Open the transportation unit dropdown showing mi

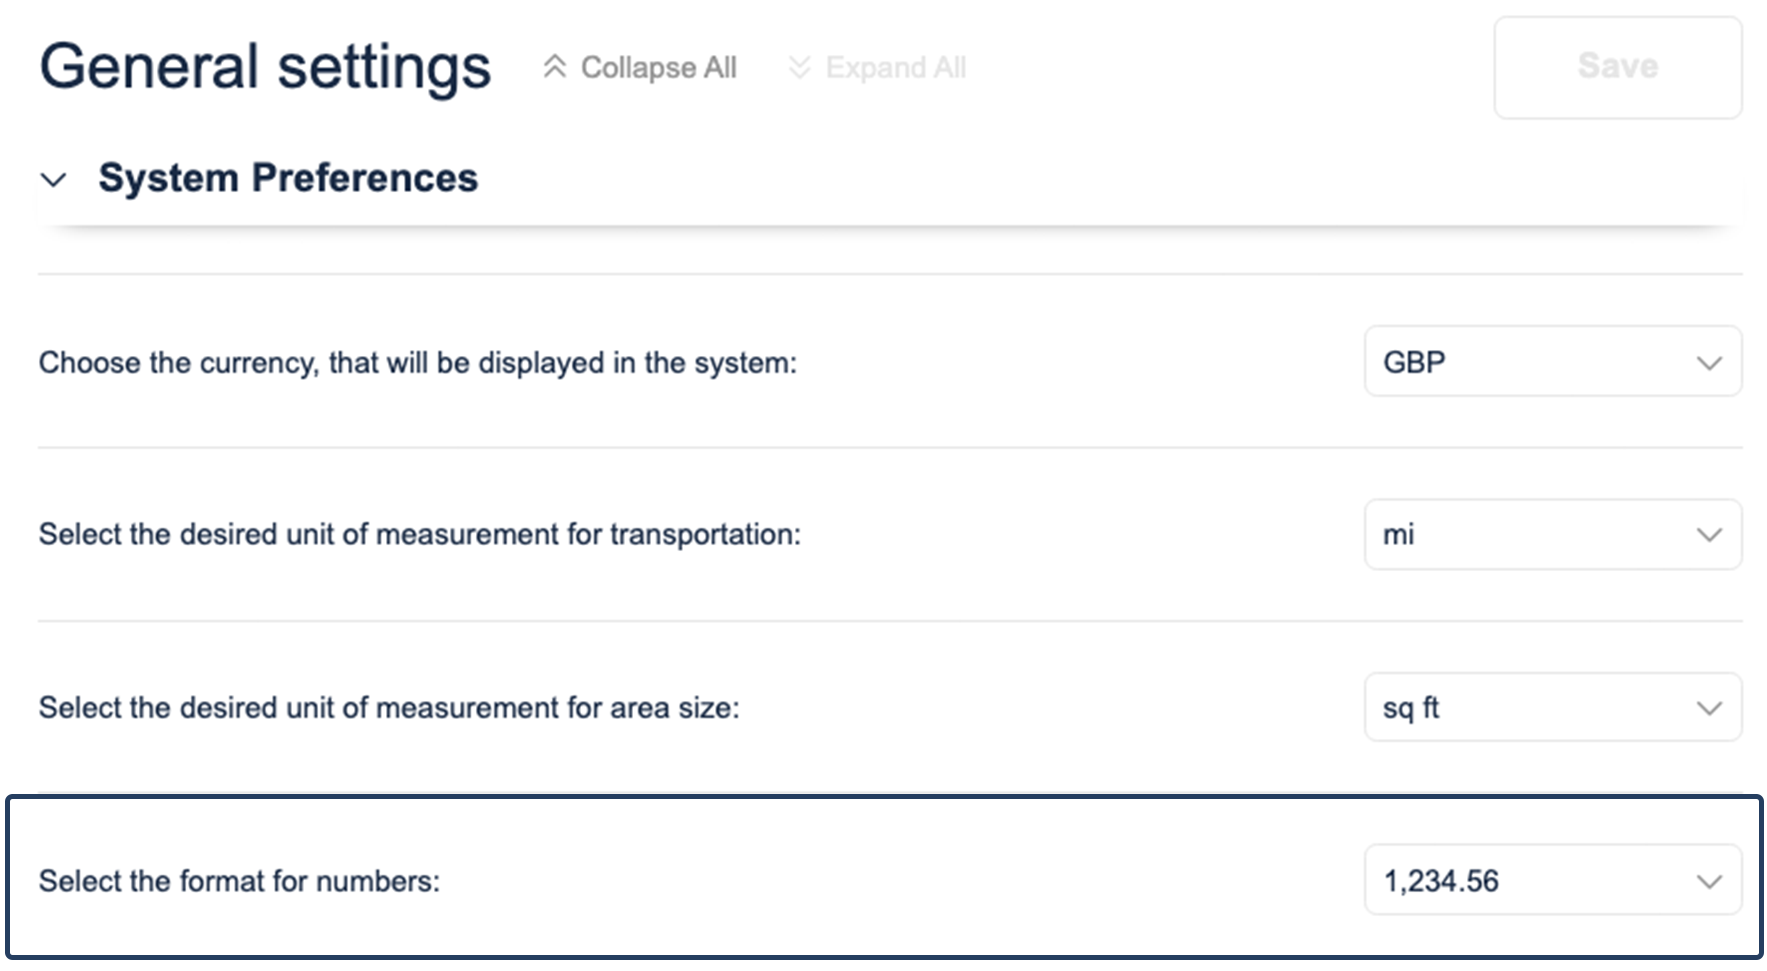pyautogui.click(x=1540, y=535)
